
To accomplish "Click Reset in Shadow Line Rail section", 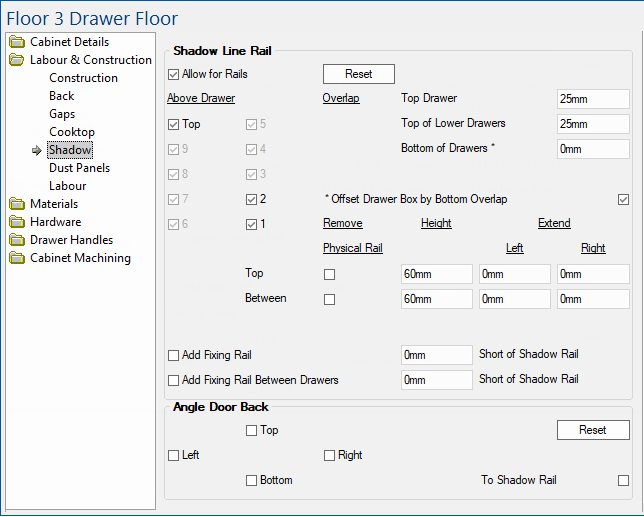I will tap(358, 74).
